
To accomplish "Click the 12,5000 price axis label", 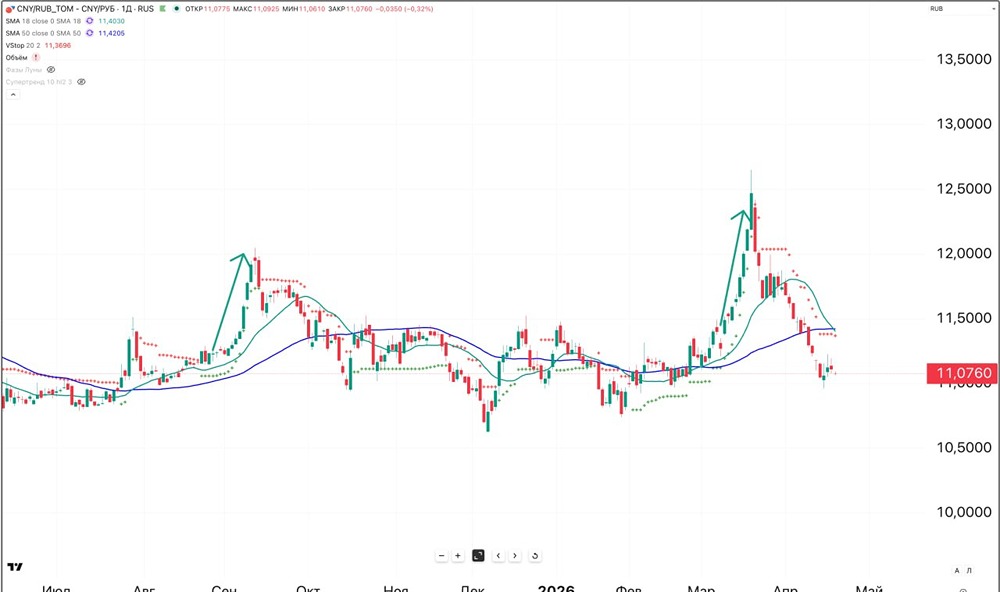I will [964, 189].
